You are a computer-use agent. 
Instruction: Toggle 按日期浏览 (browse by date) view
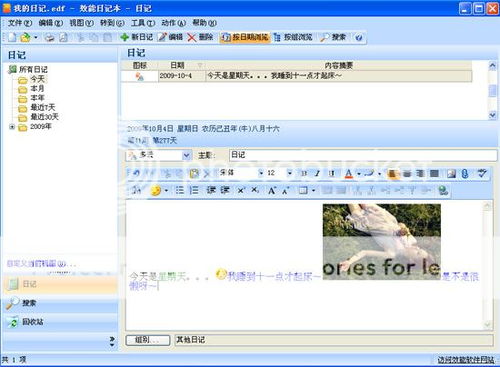(x=245, y=37)
